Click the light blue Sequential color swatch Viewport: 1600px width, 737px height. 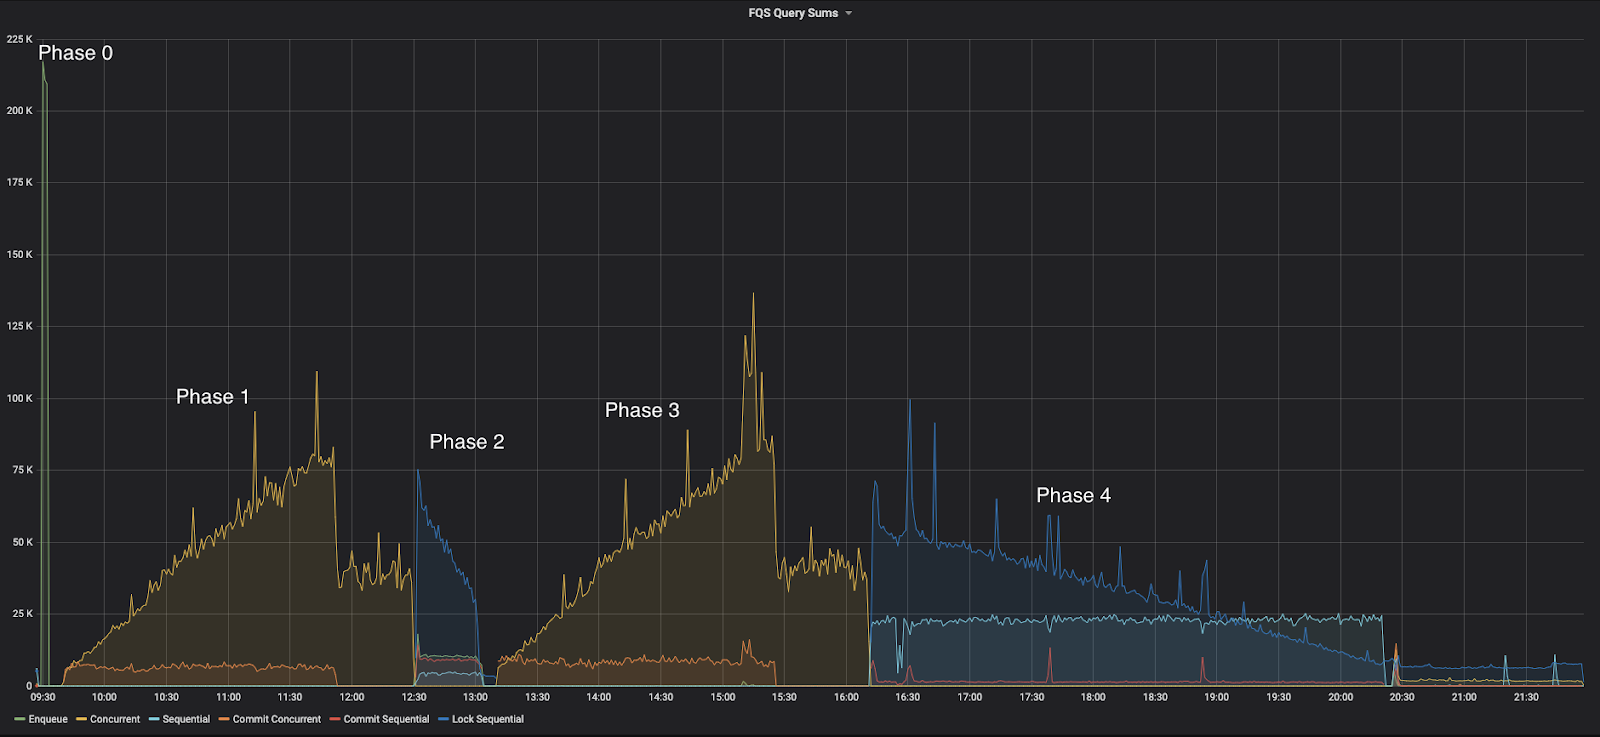[155, 719]
